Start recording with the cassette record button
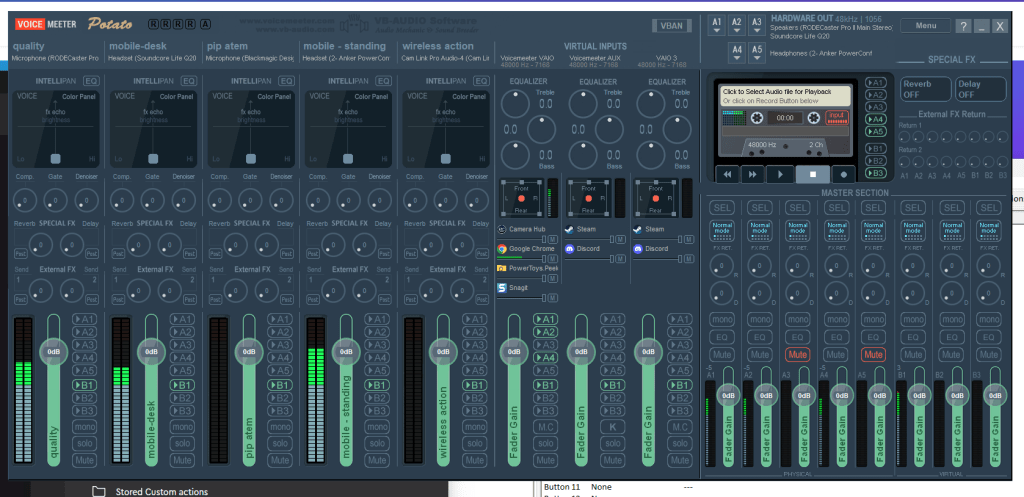1024x497 pixels. [x=844, y=174]
